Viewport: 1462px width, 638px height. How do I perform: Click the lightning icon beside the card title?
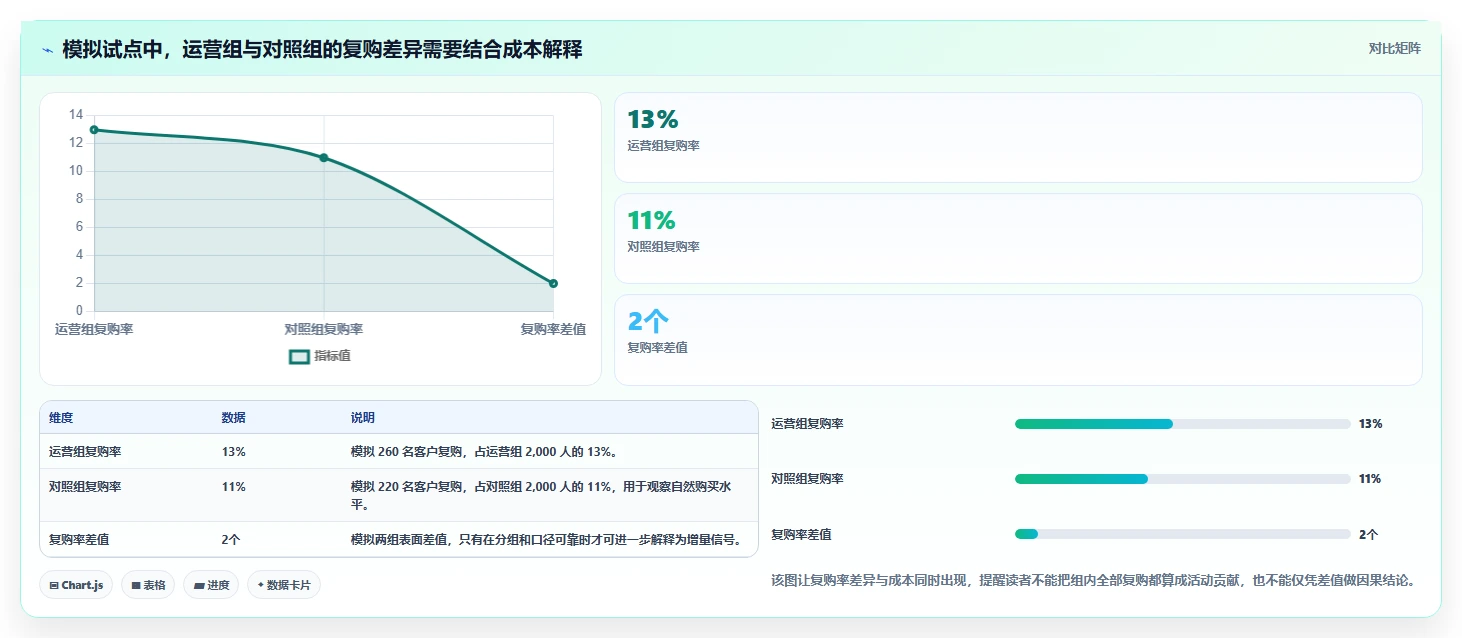coord(47,49)
